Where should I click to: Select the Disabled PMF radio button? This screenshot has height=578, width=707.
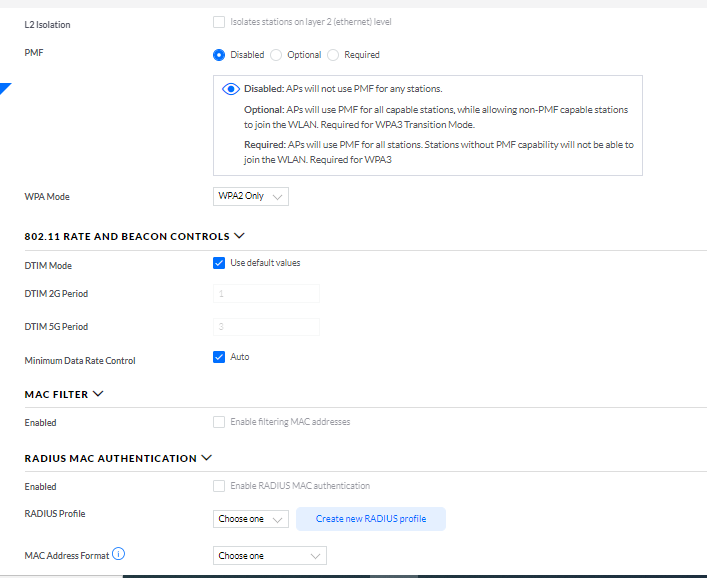coord(219,55)
